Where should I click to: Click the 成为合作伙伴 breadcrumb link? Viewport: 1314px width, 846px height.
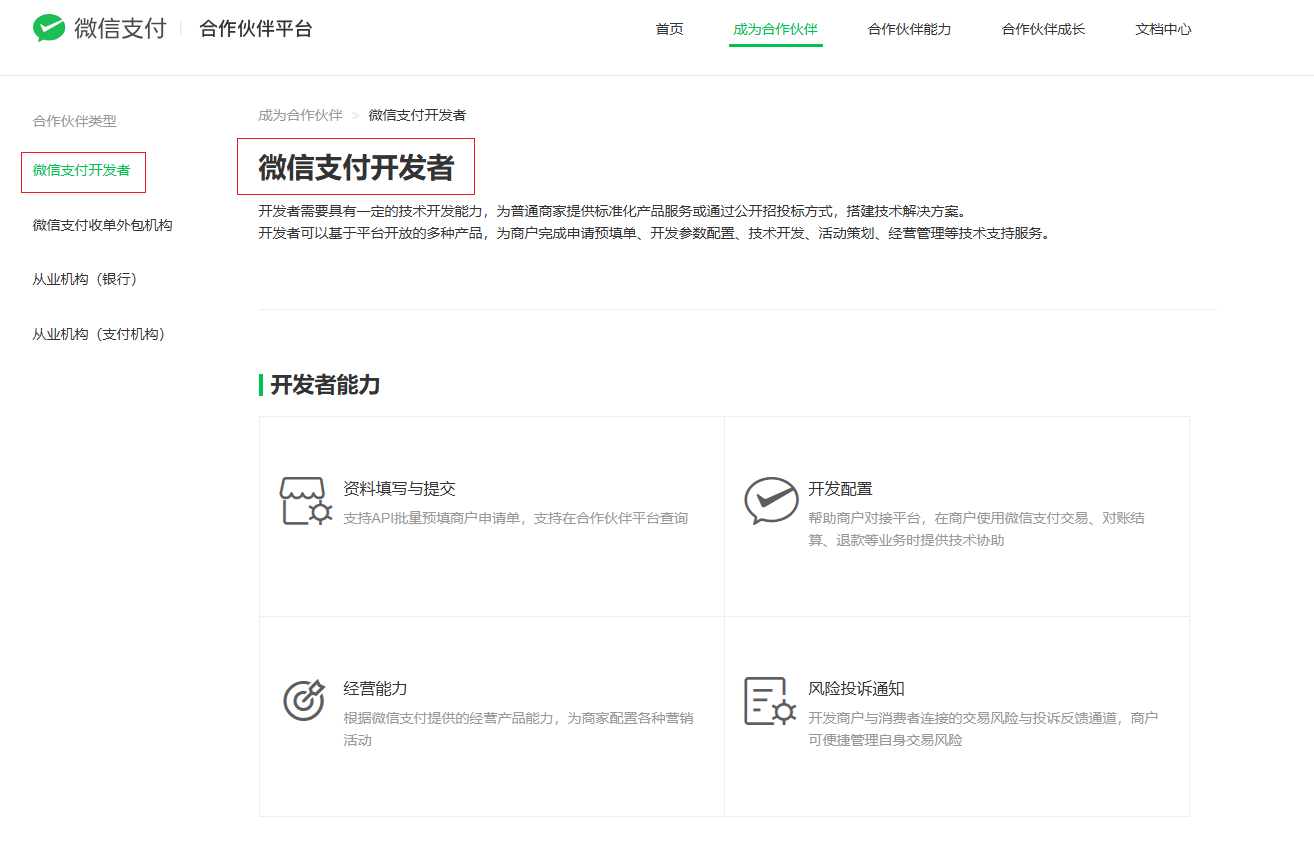coord(300,115)
